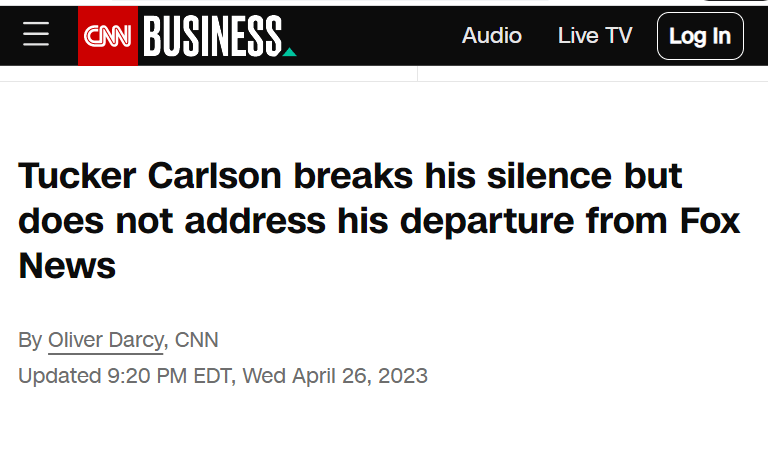
Task: Click the green triangle beside BUSINESS
Action: pos(289,51)
